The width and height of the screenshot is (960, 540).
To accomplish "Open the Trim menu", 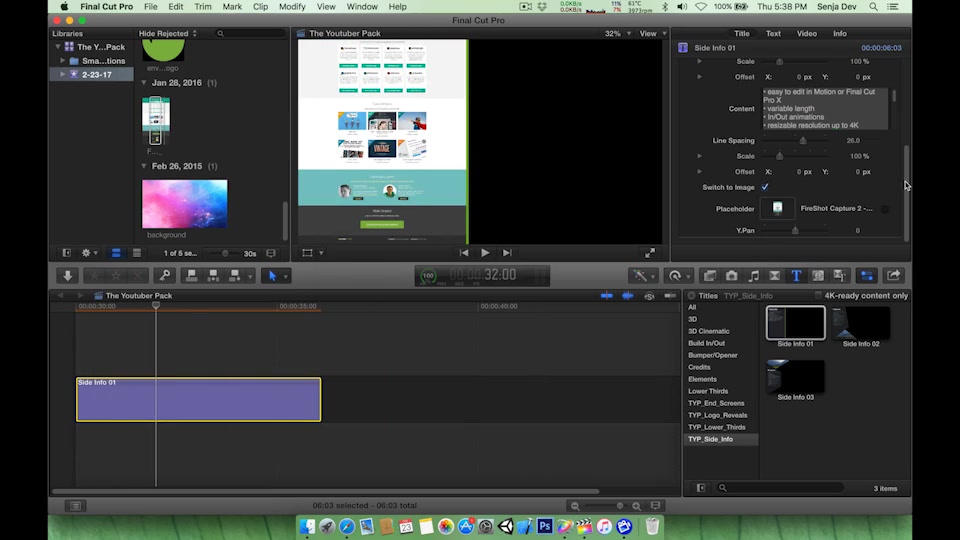I will (203, 7).
